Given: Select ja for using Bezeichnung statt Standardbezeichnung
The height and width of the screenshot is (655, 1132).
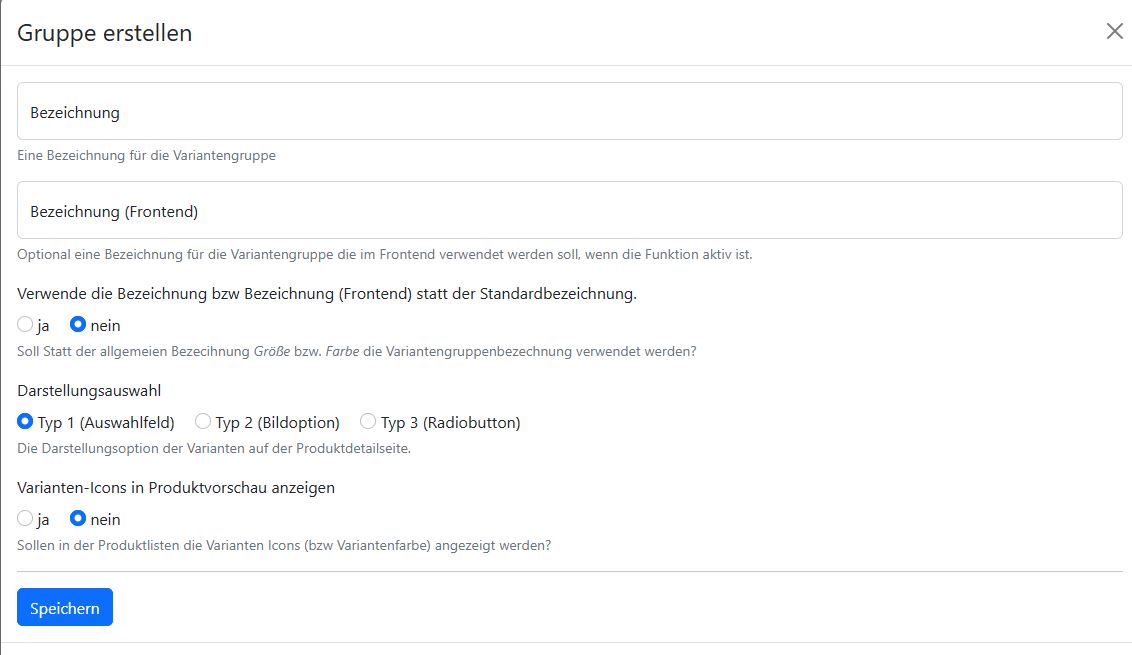Looking at the screenshot, I should [26, 325].
